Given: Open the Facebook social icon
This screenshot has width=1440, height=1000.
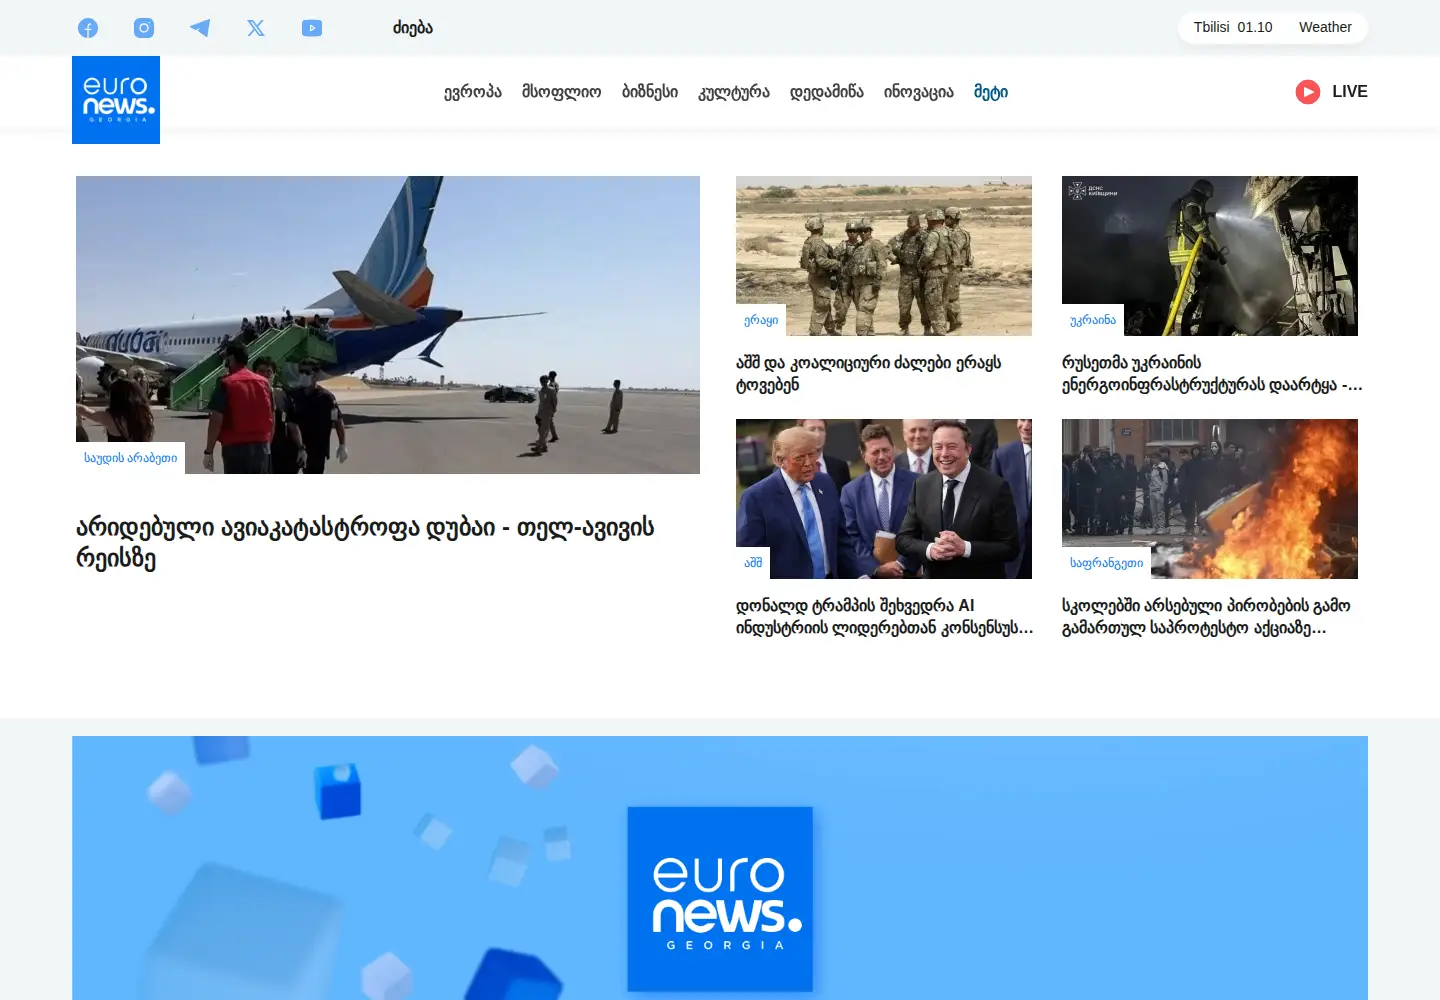Looking at the screenshot, I should [x=88, y=28].
